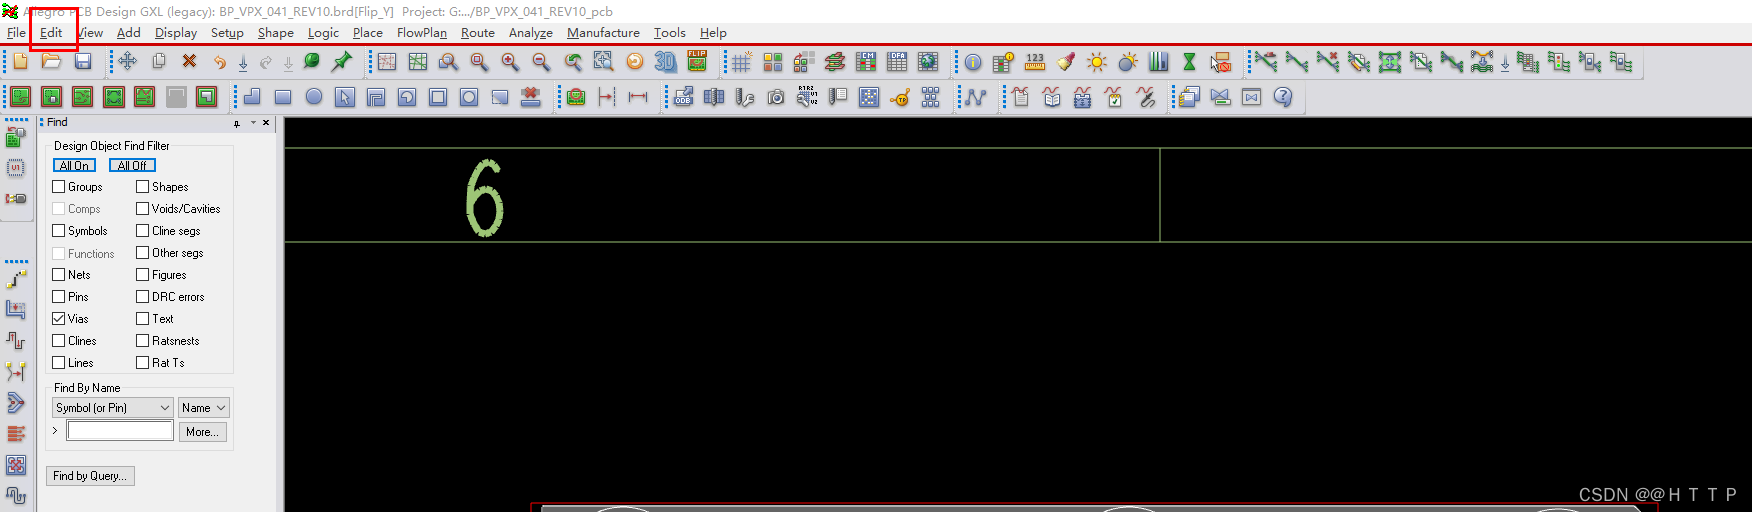The width and height of the screenshot is (1752, 512).
Task: Click the More... button
Action: [203, 432]
